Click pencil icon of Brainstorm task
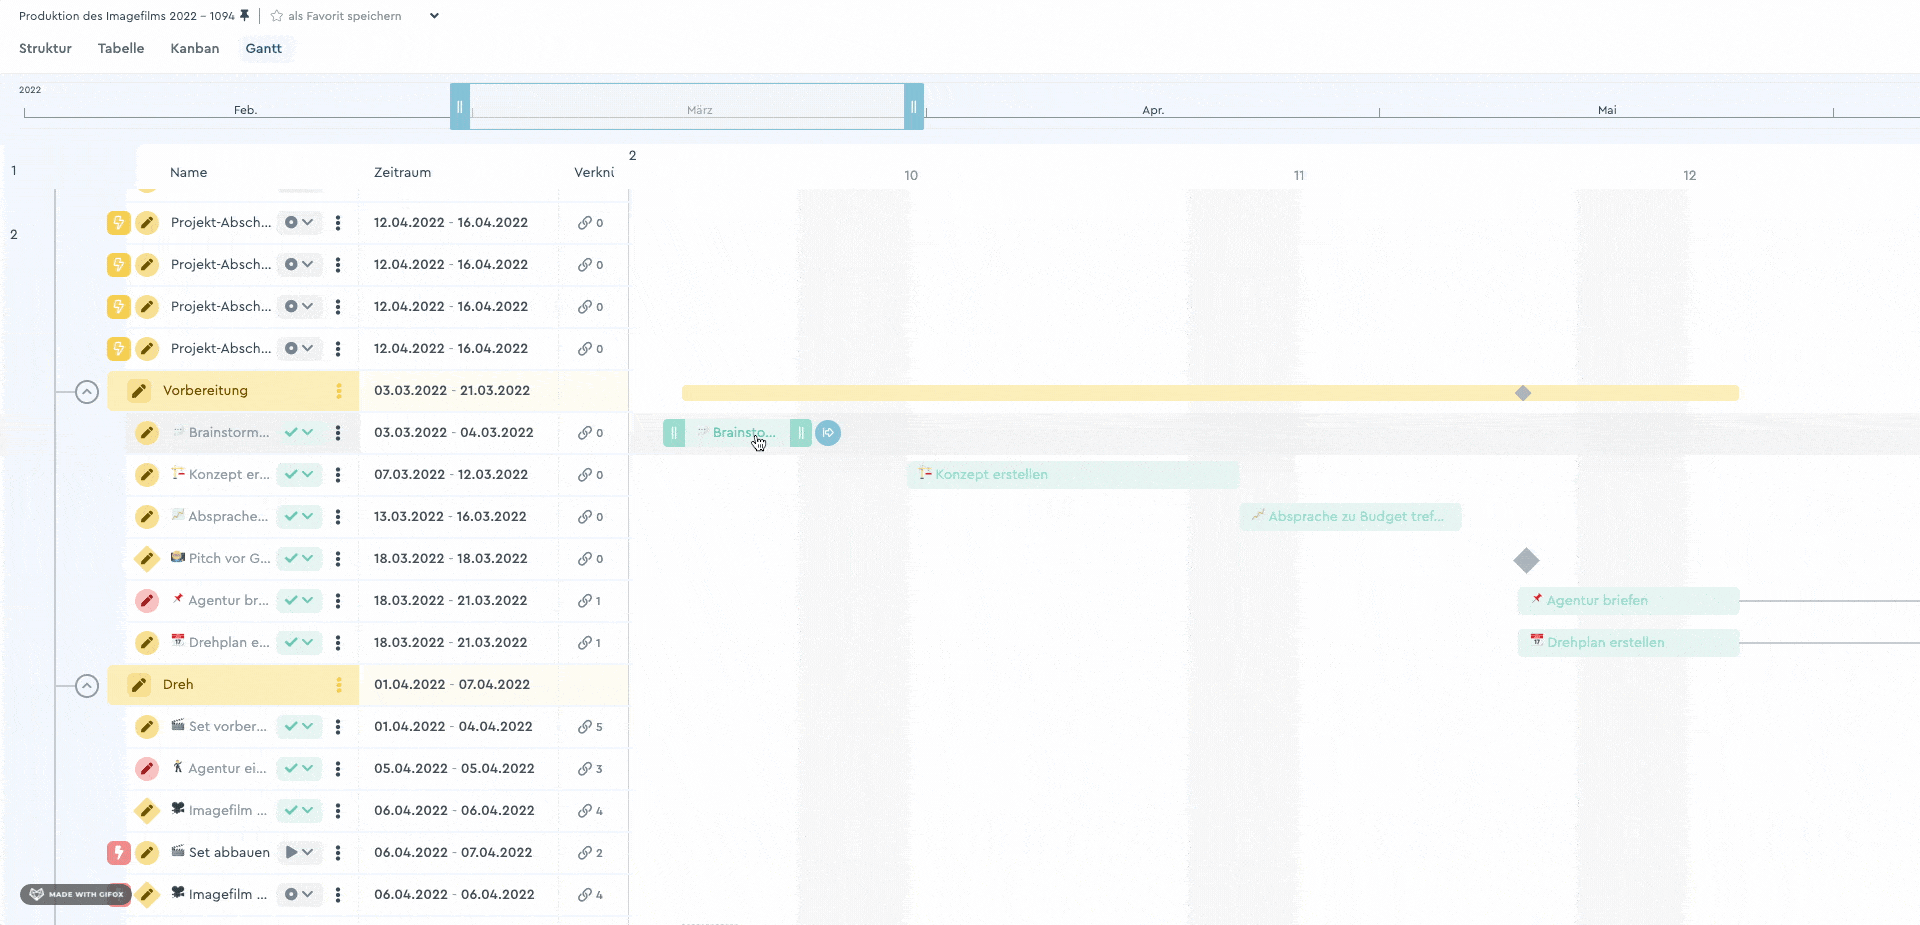 (147, 433)
